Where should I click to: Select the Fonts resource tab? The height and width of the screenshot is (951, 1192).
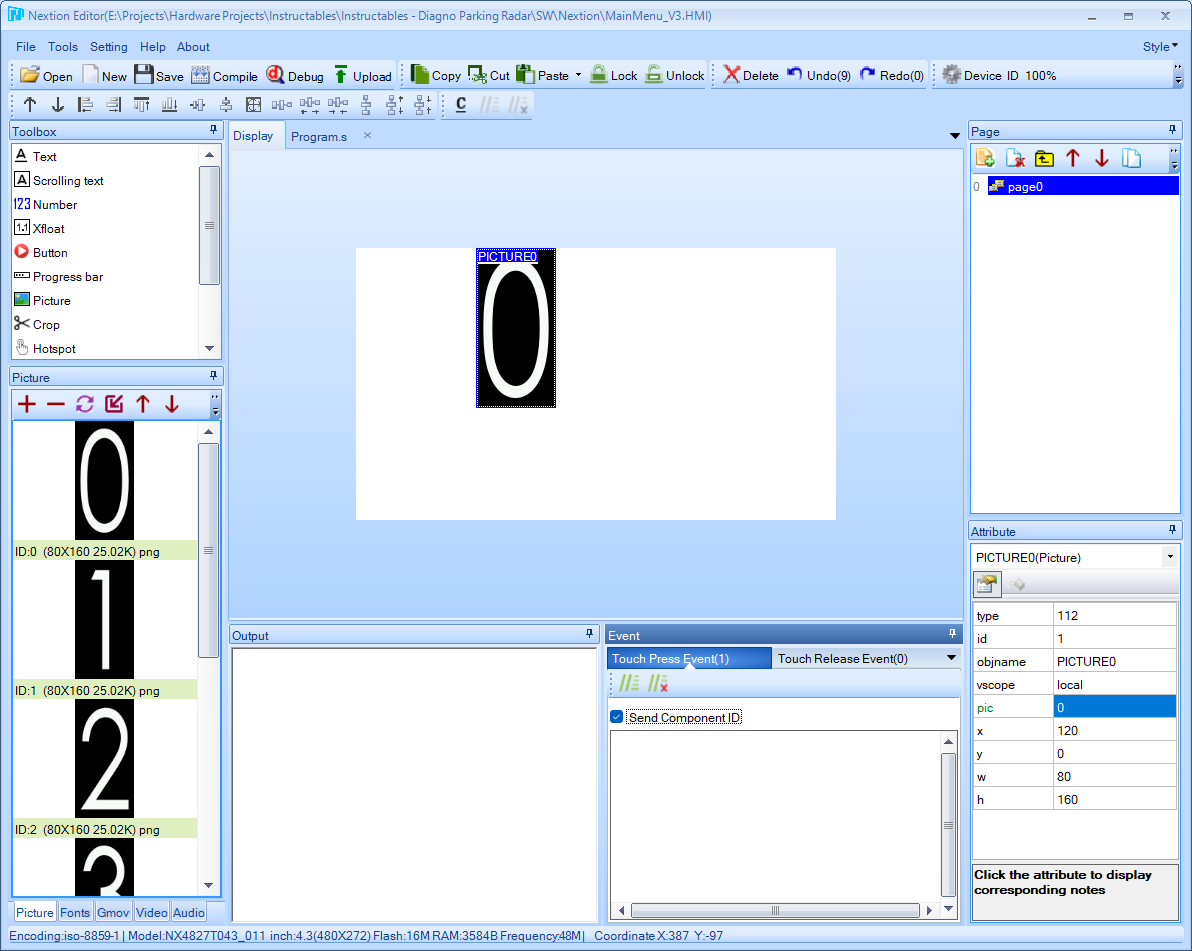[74, 912]
